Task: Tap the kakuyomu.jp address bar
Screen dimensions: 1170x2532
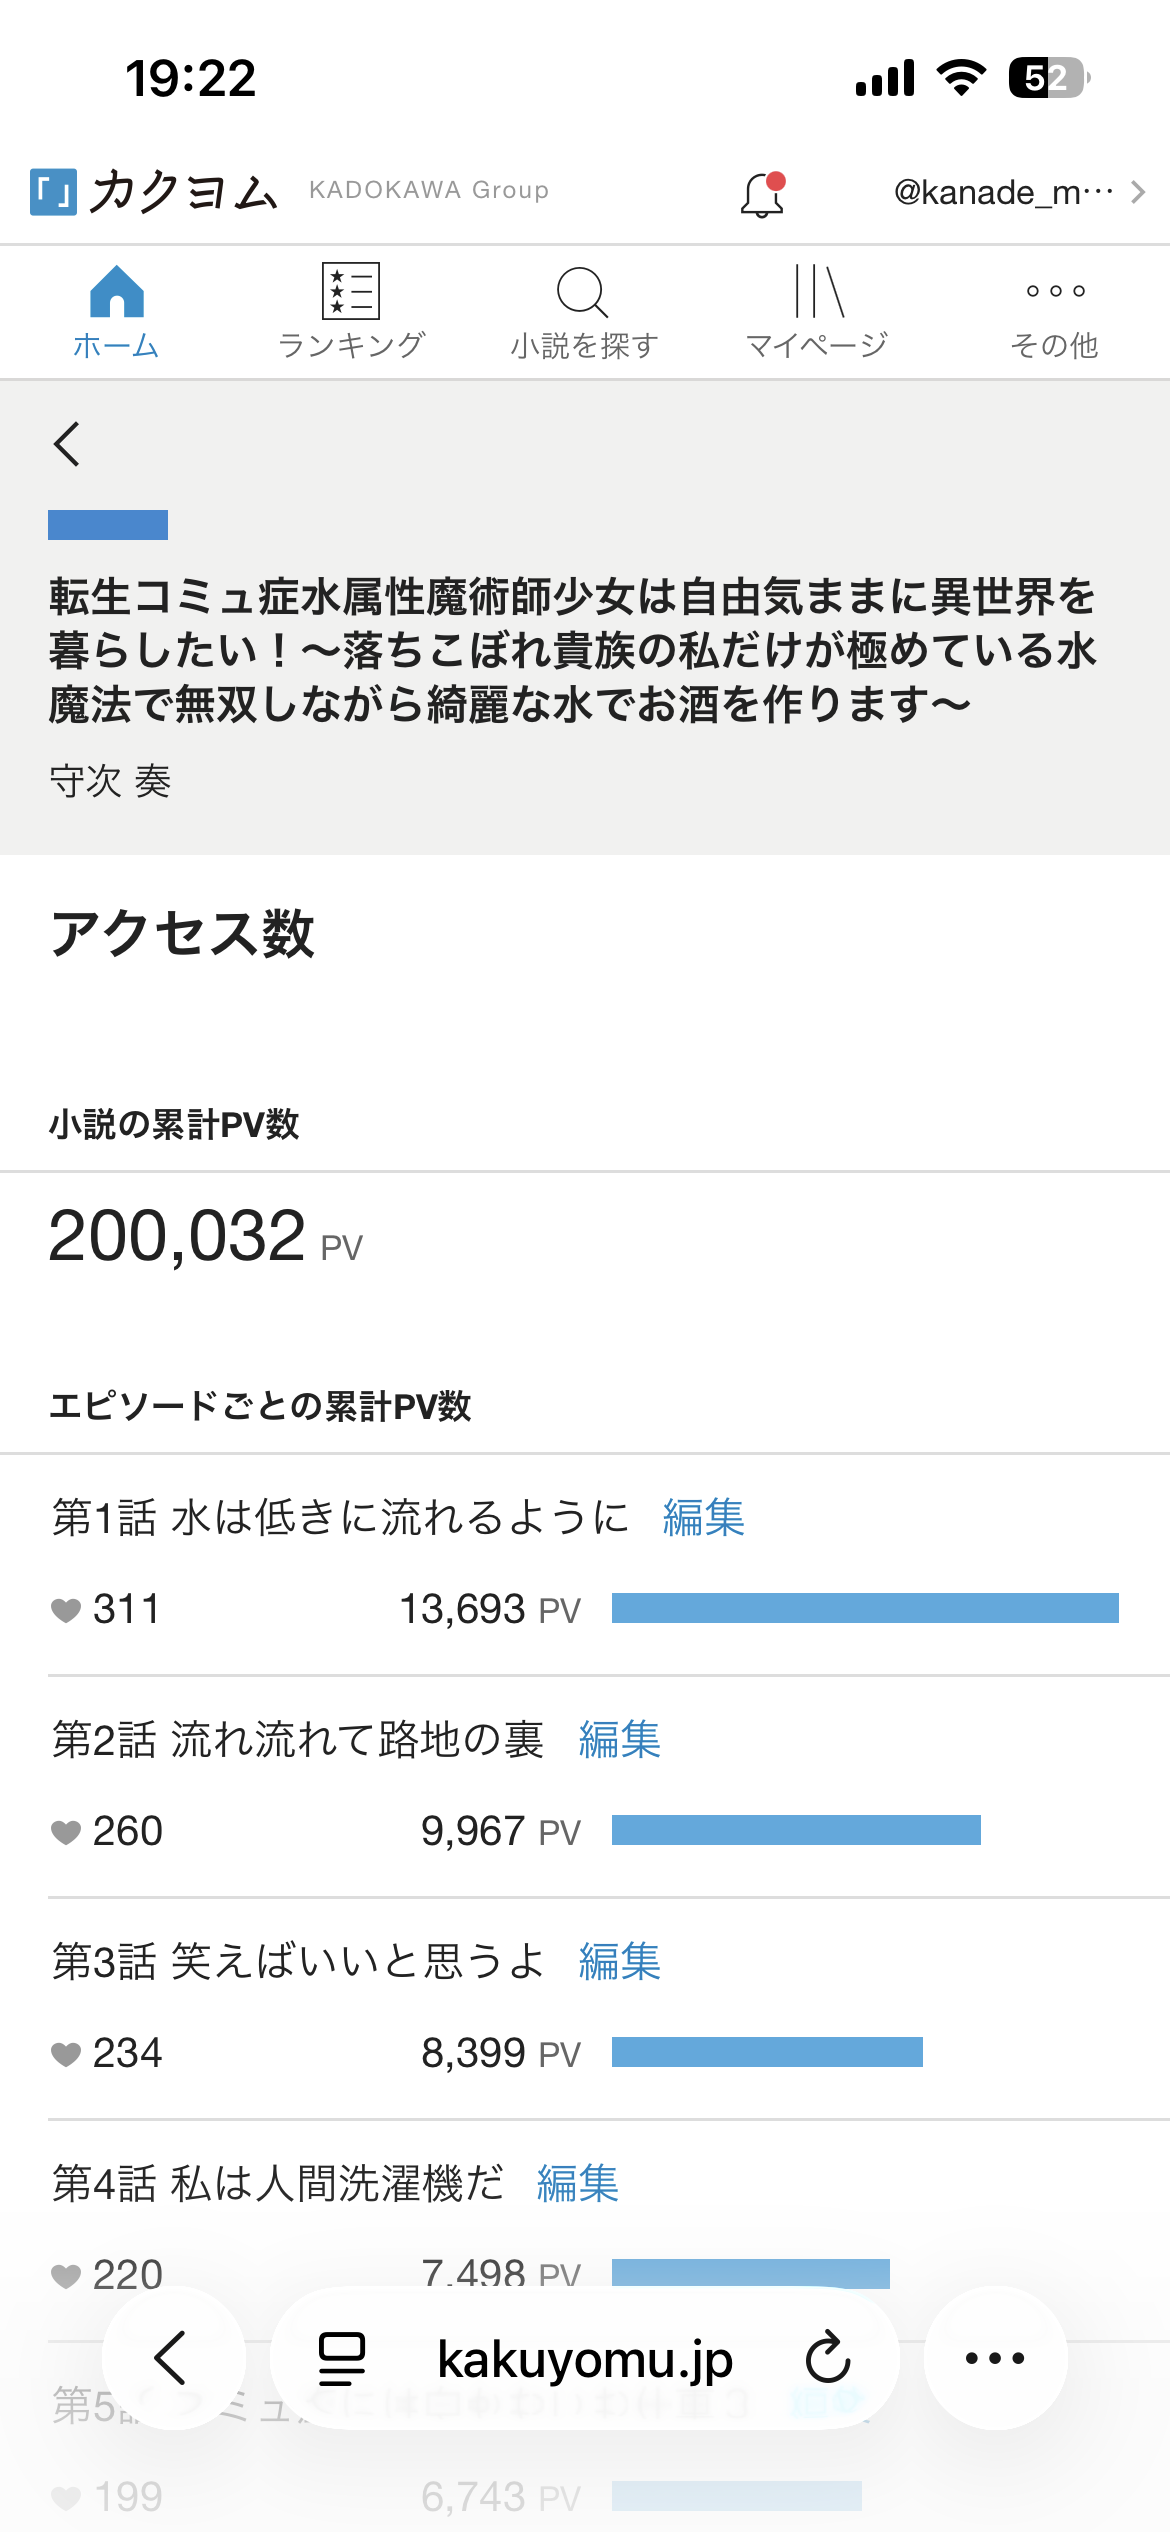Action: point(585,2358)
